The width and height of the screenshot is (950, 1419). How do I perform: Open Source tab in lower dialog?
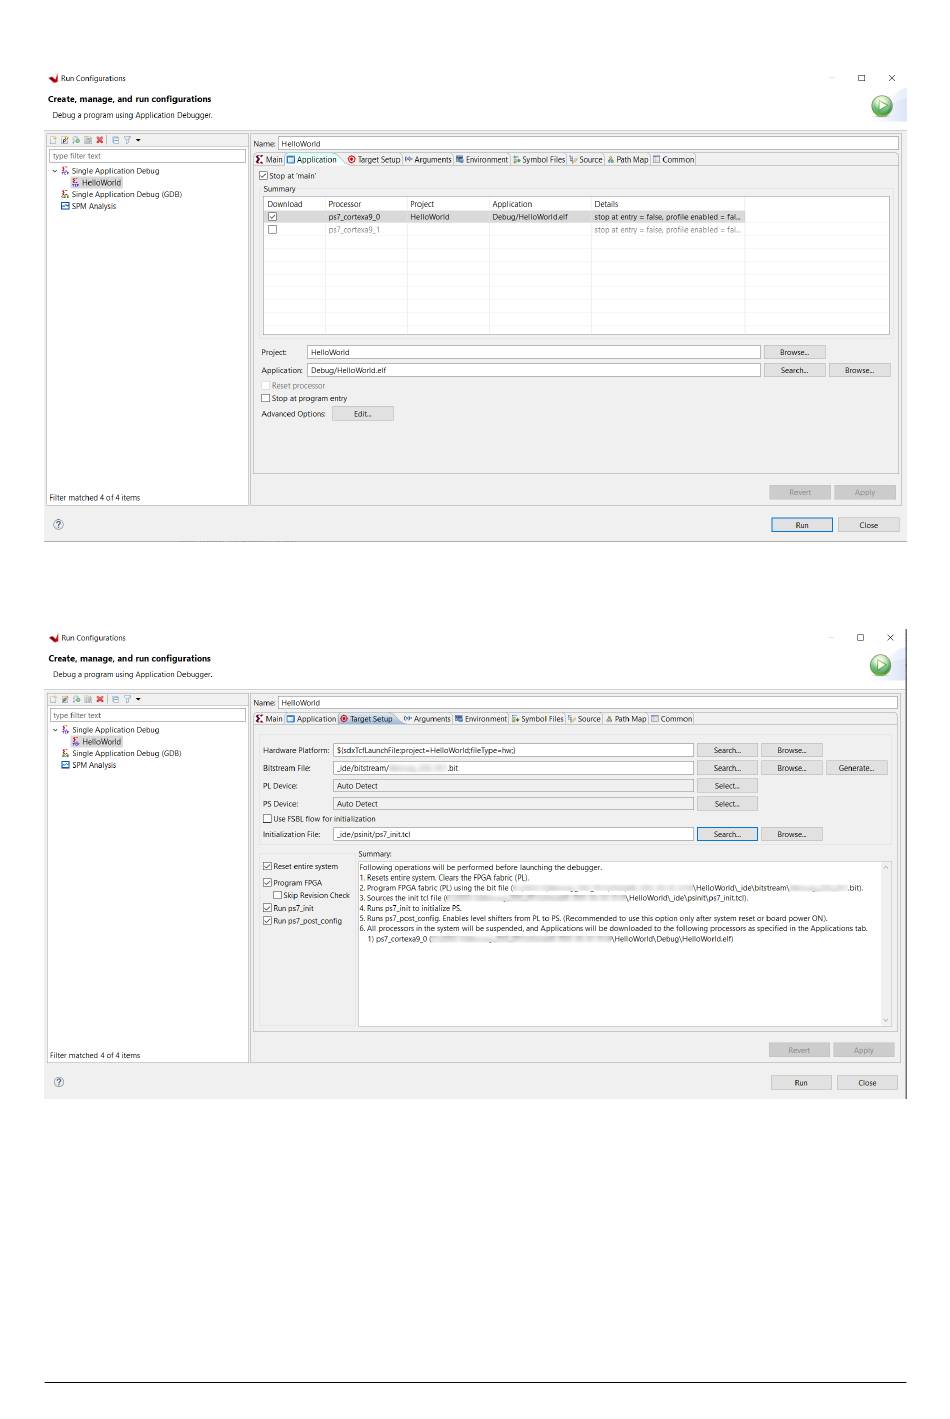pyautogui.click(x=585, y=719)
